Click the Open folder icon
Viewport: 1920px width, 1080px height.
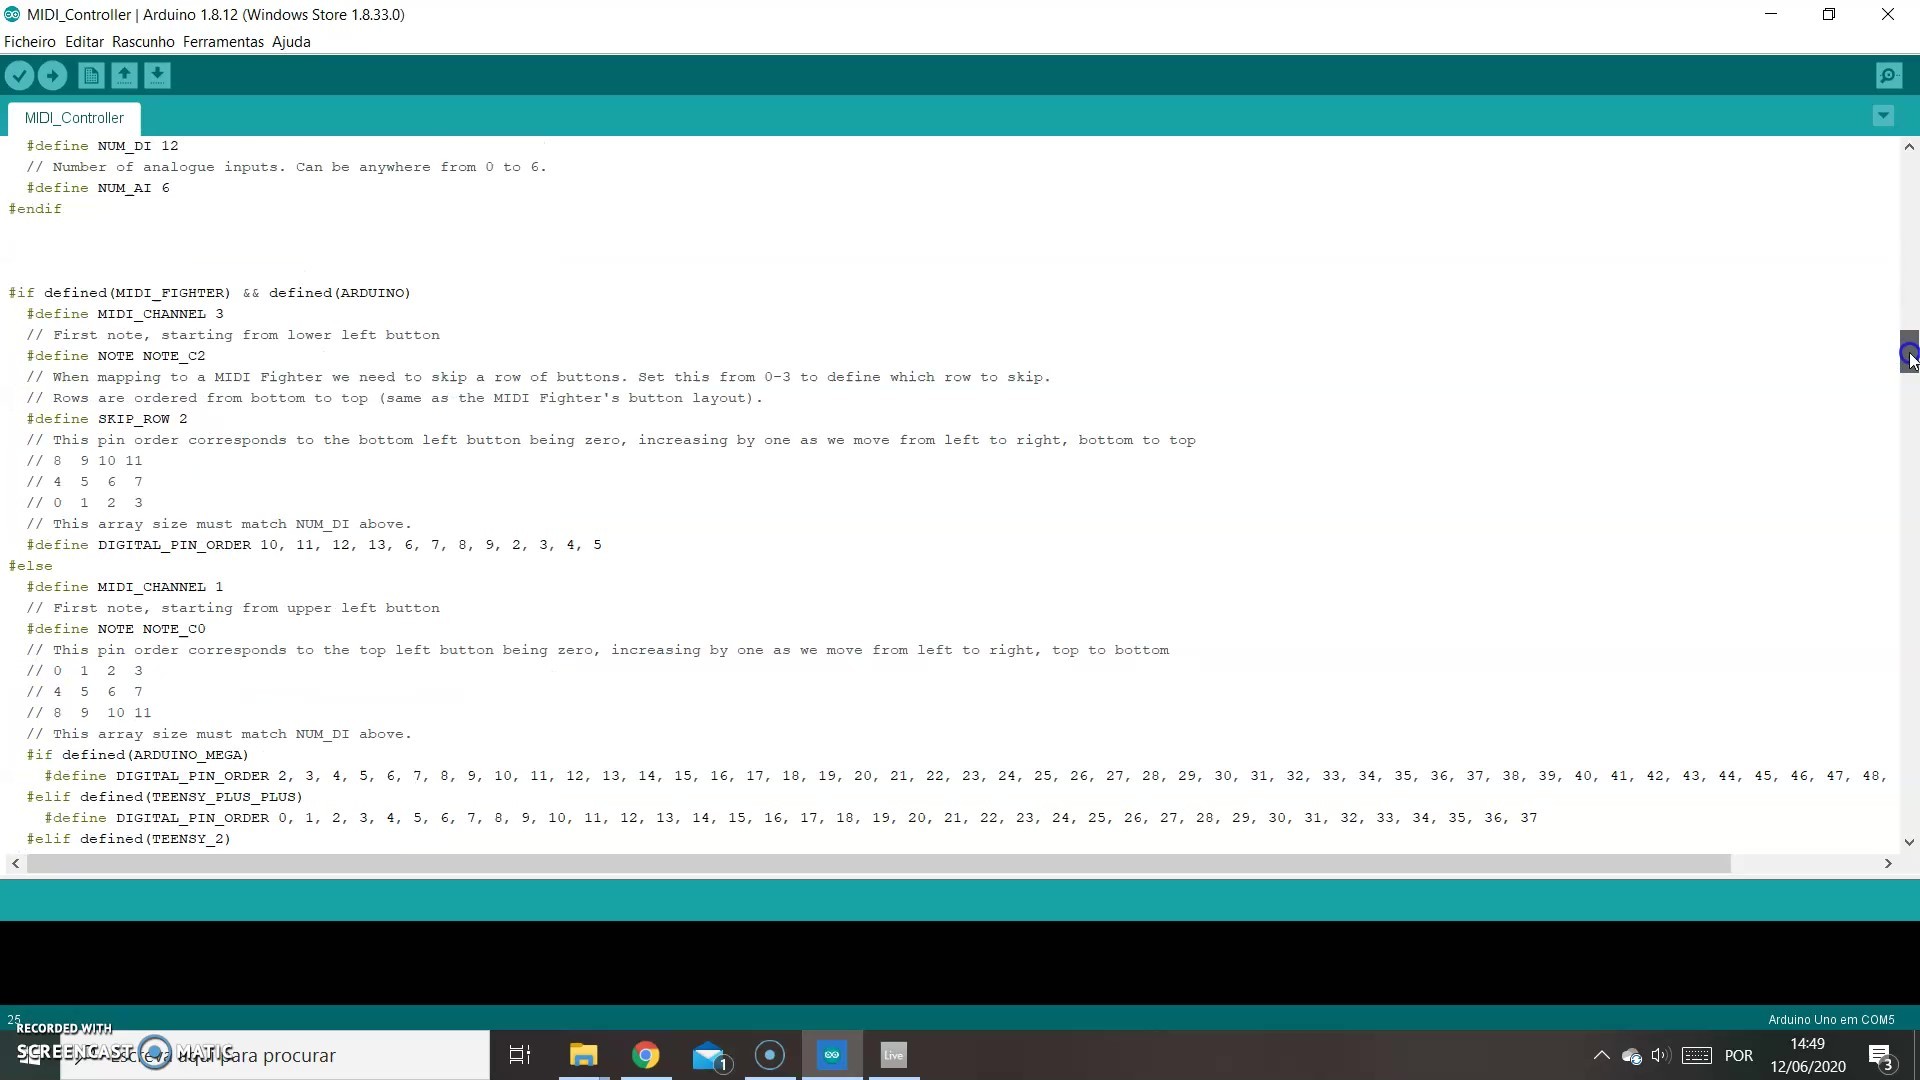[123, 75]
